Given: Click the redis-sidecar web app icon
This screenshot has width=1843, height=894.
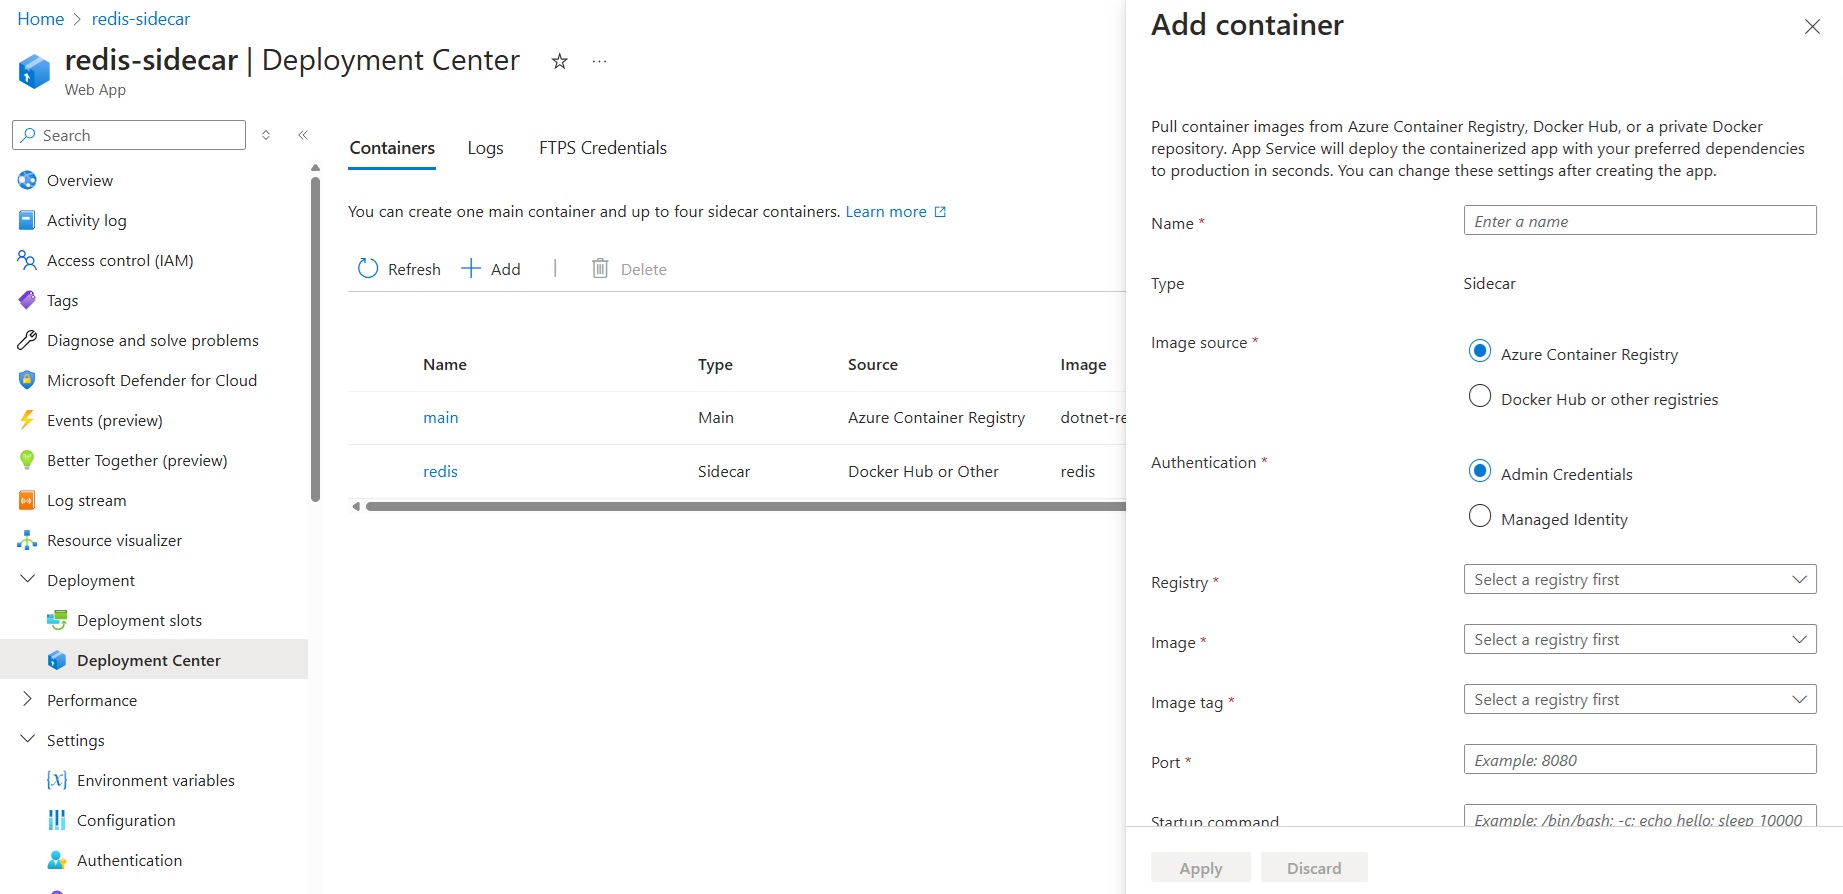Looking at the screenshot, I should 34,71.
